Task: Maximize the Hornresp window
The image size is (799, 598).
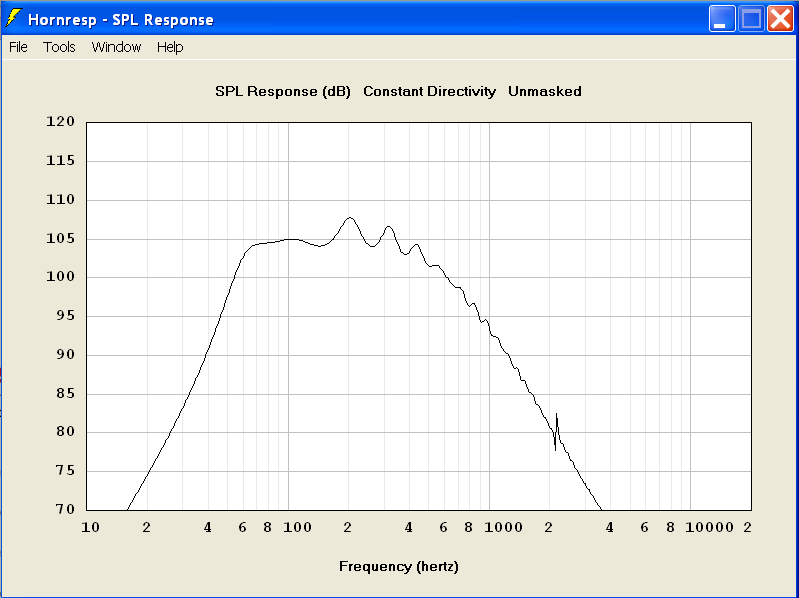Action: (751, 19)
